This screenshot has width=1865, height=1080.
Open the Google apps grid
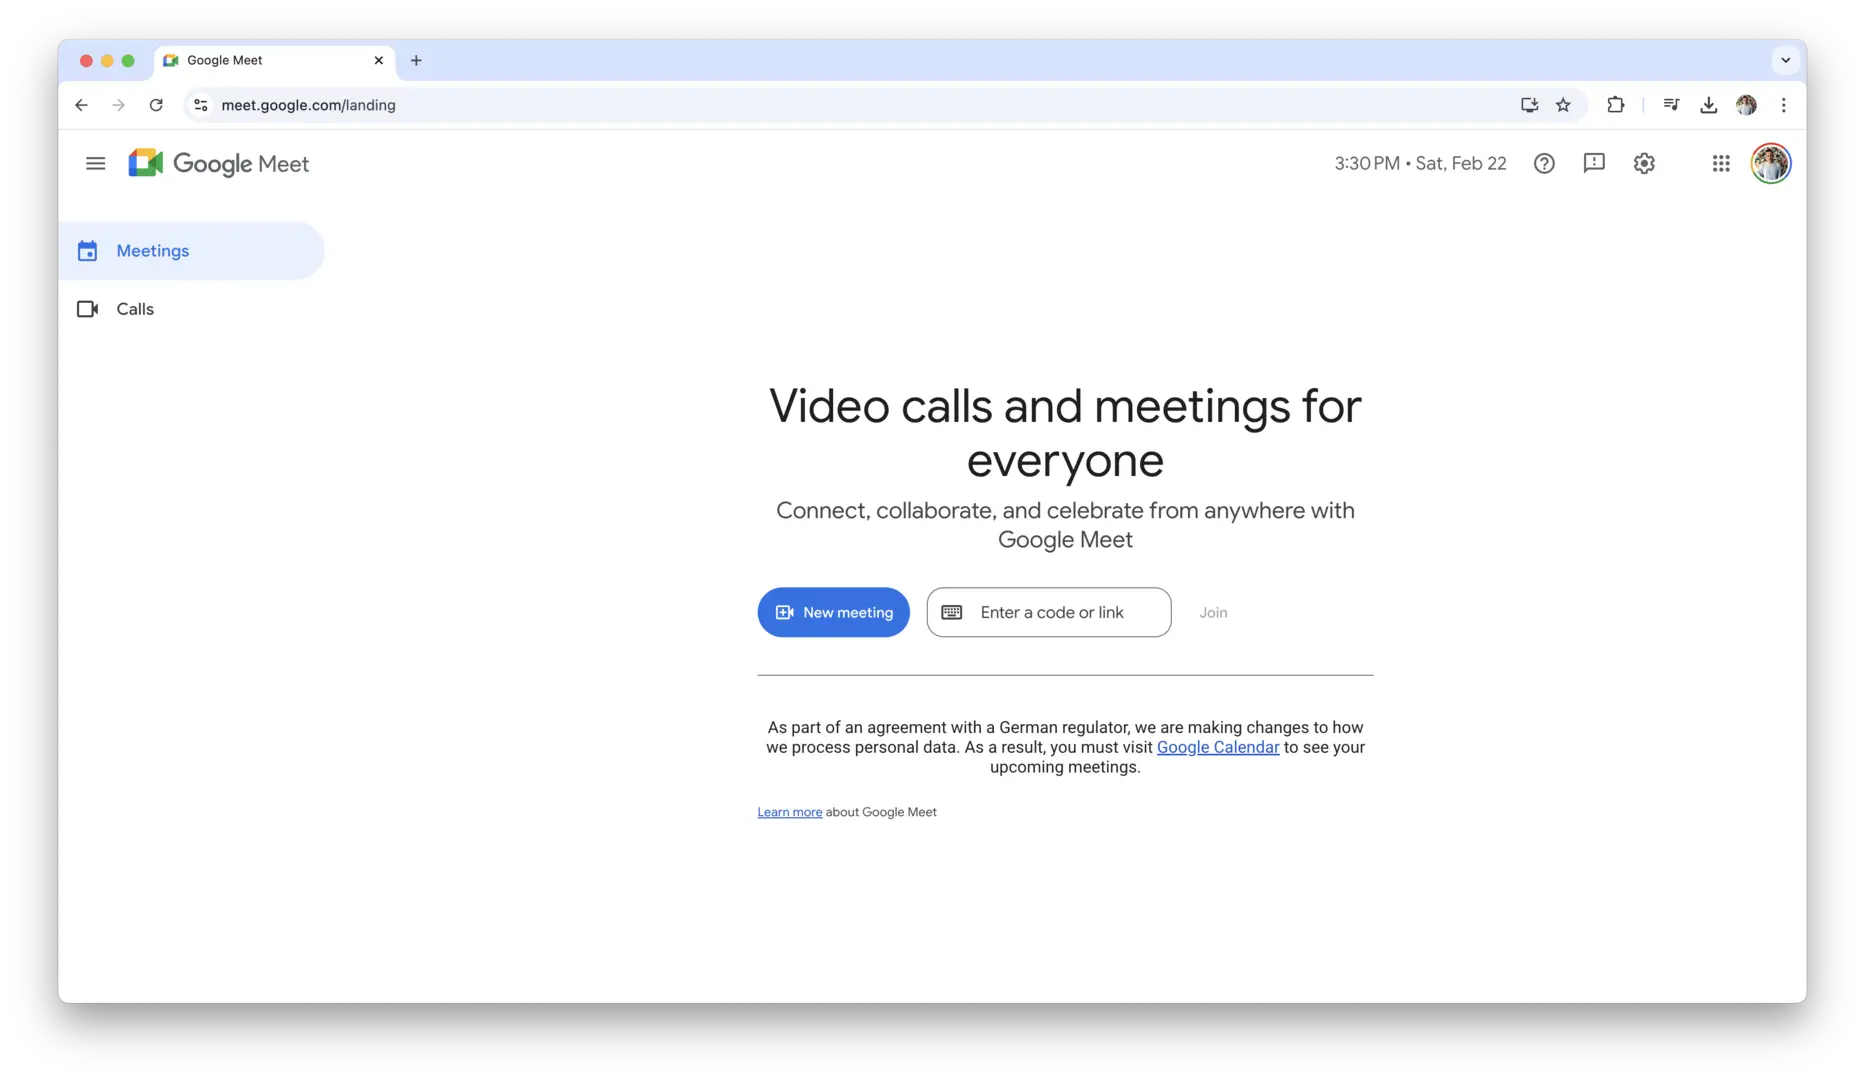1720,163
